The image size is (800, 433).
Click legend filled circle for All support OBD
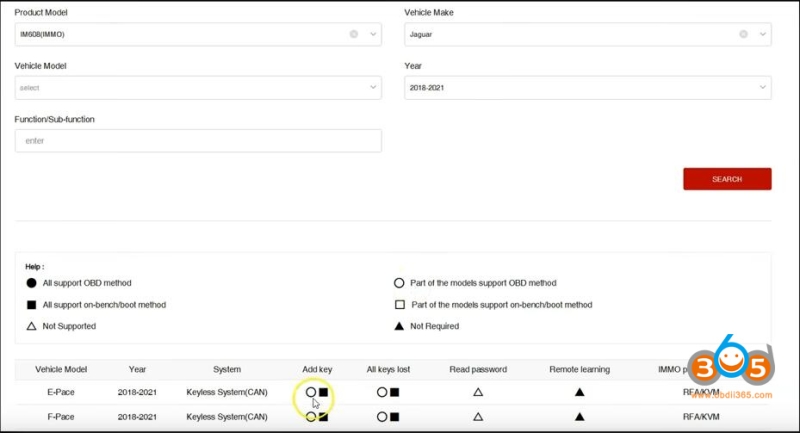tap(31, 283)
